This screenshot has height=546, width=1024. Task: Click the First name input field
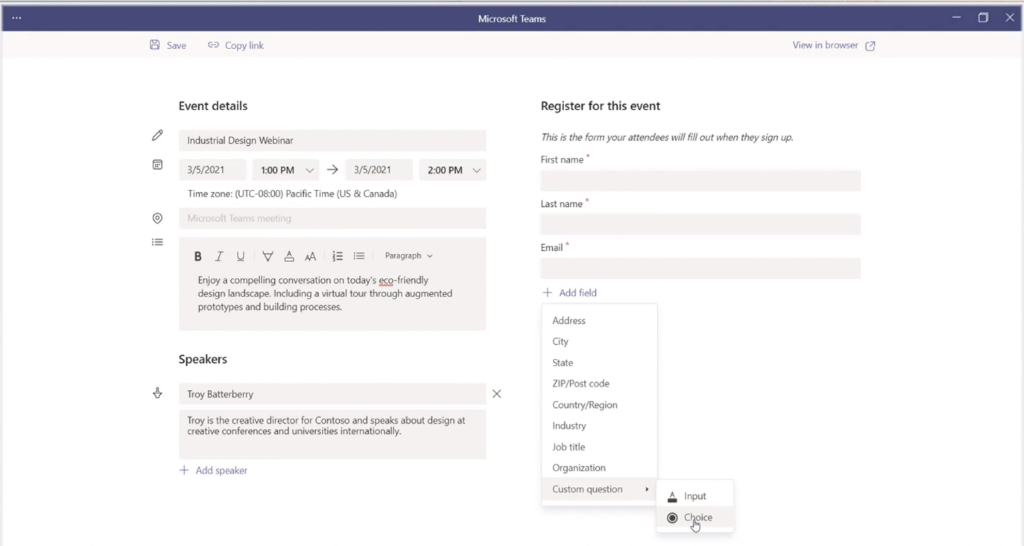click(700, 180)
